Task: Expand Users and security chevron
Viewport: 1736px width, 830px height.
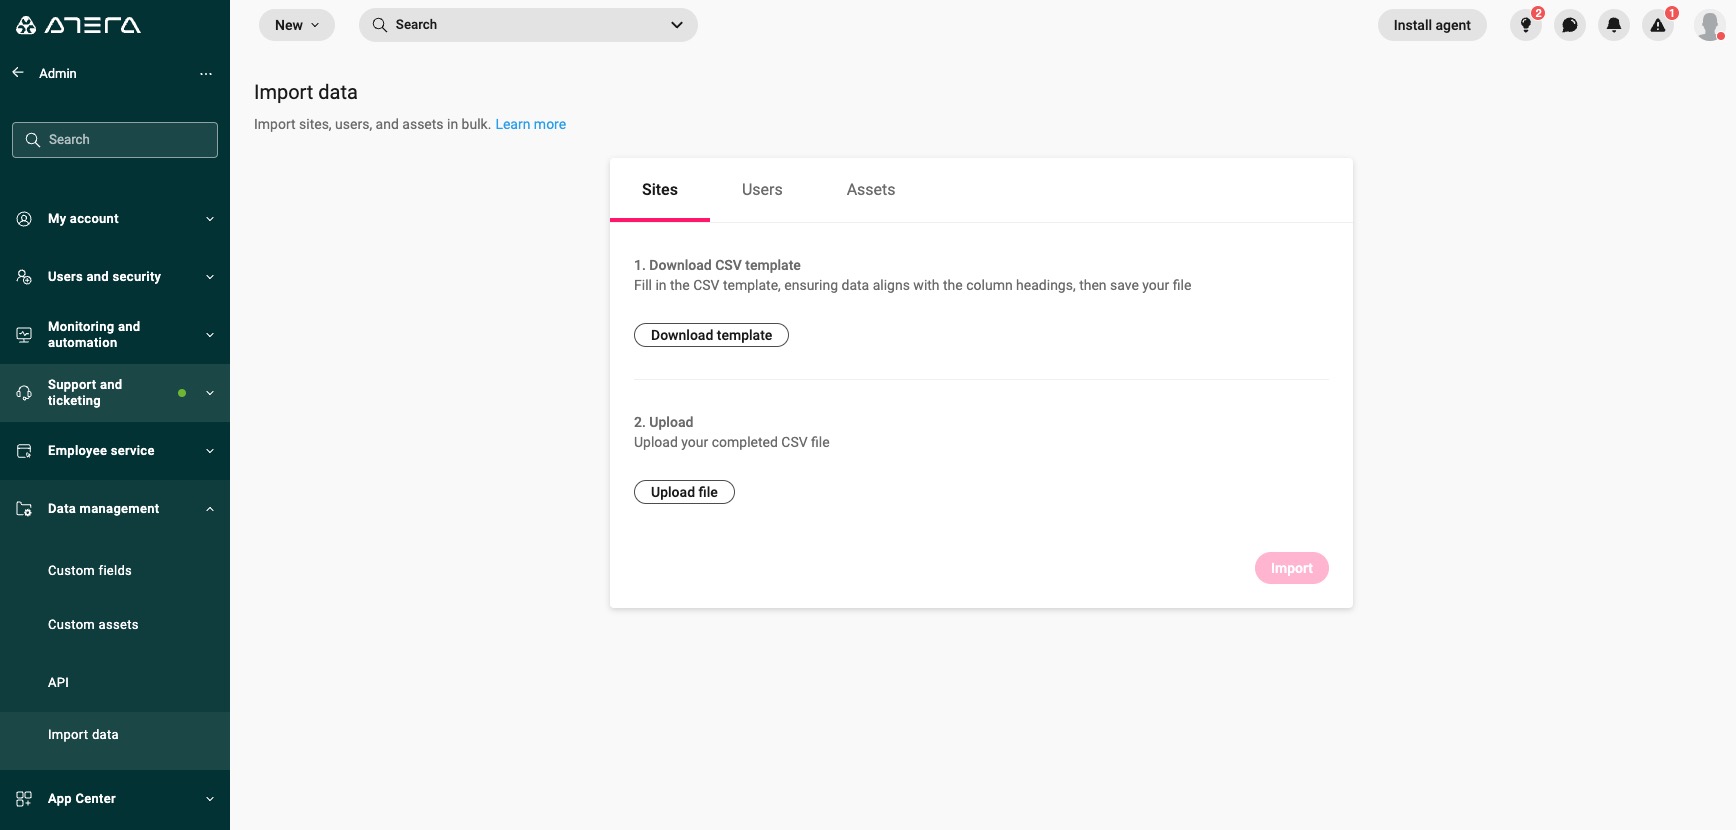Action: 210,277
